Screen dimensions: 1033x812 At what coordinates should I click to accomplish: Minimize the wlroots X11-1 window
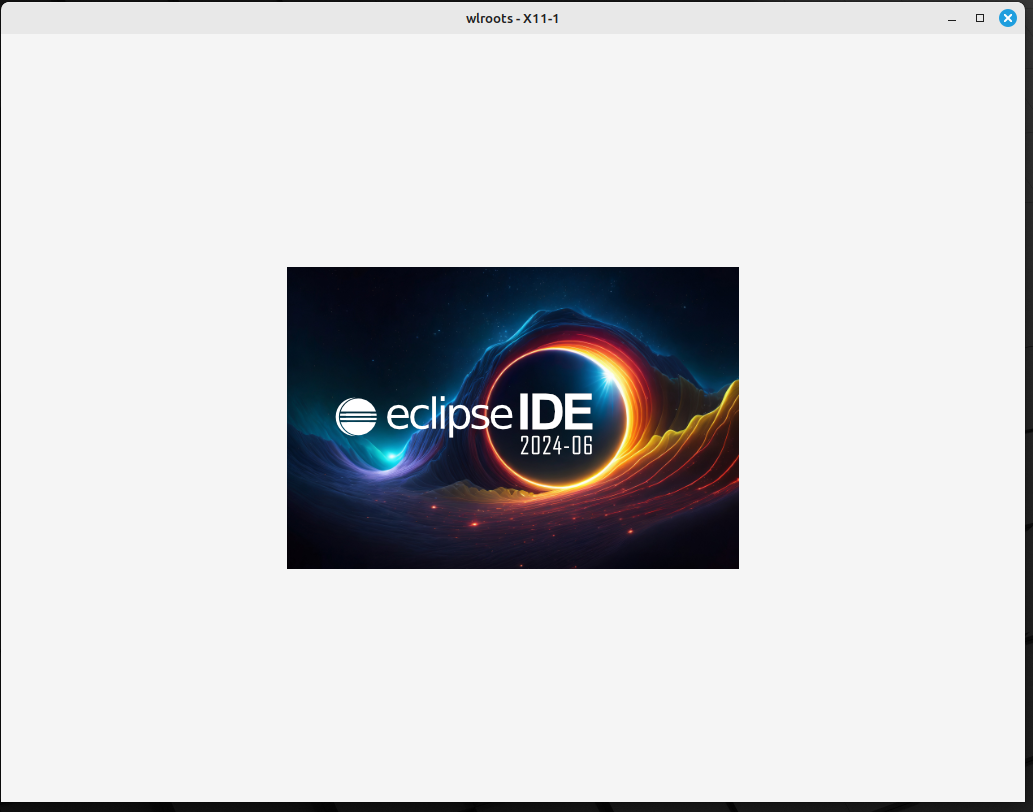(x=952, y=18)
